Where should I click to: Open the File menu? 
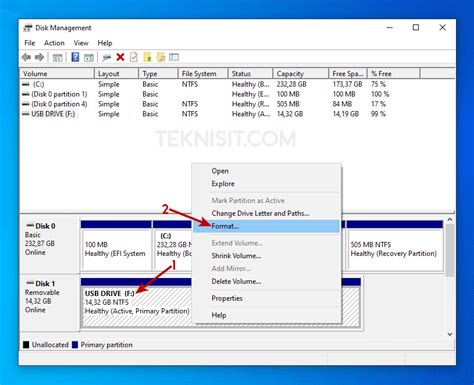(x=30, y=43)
